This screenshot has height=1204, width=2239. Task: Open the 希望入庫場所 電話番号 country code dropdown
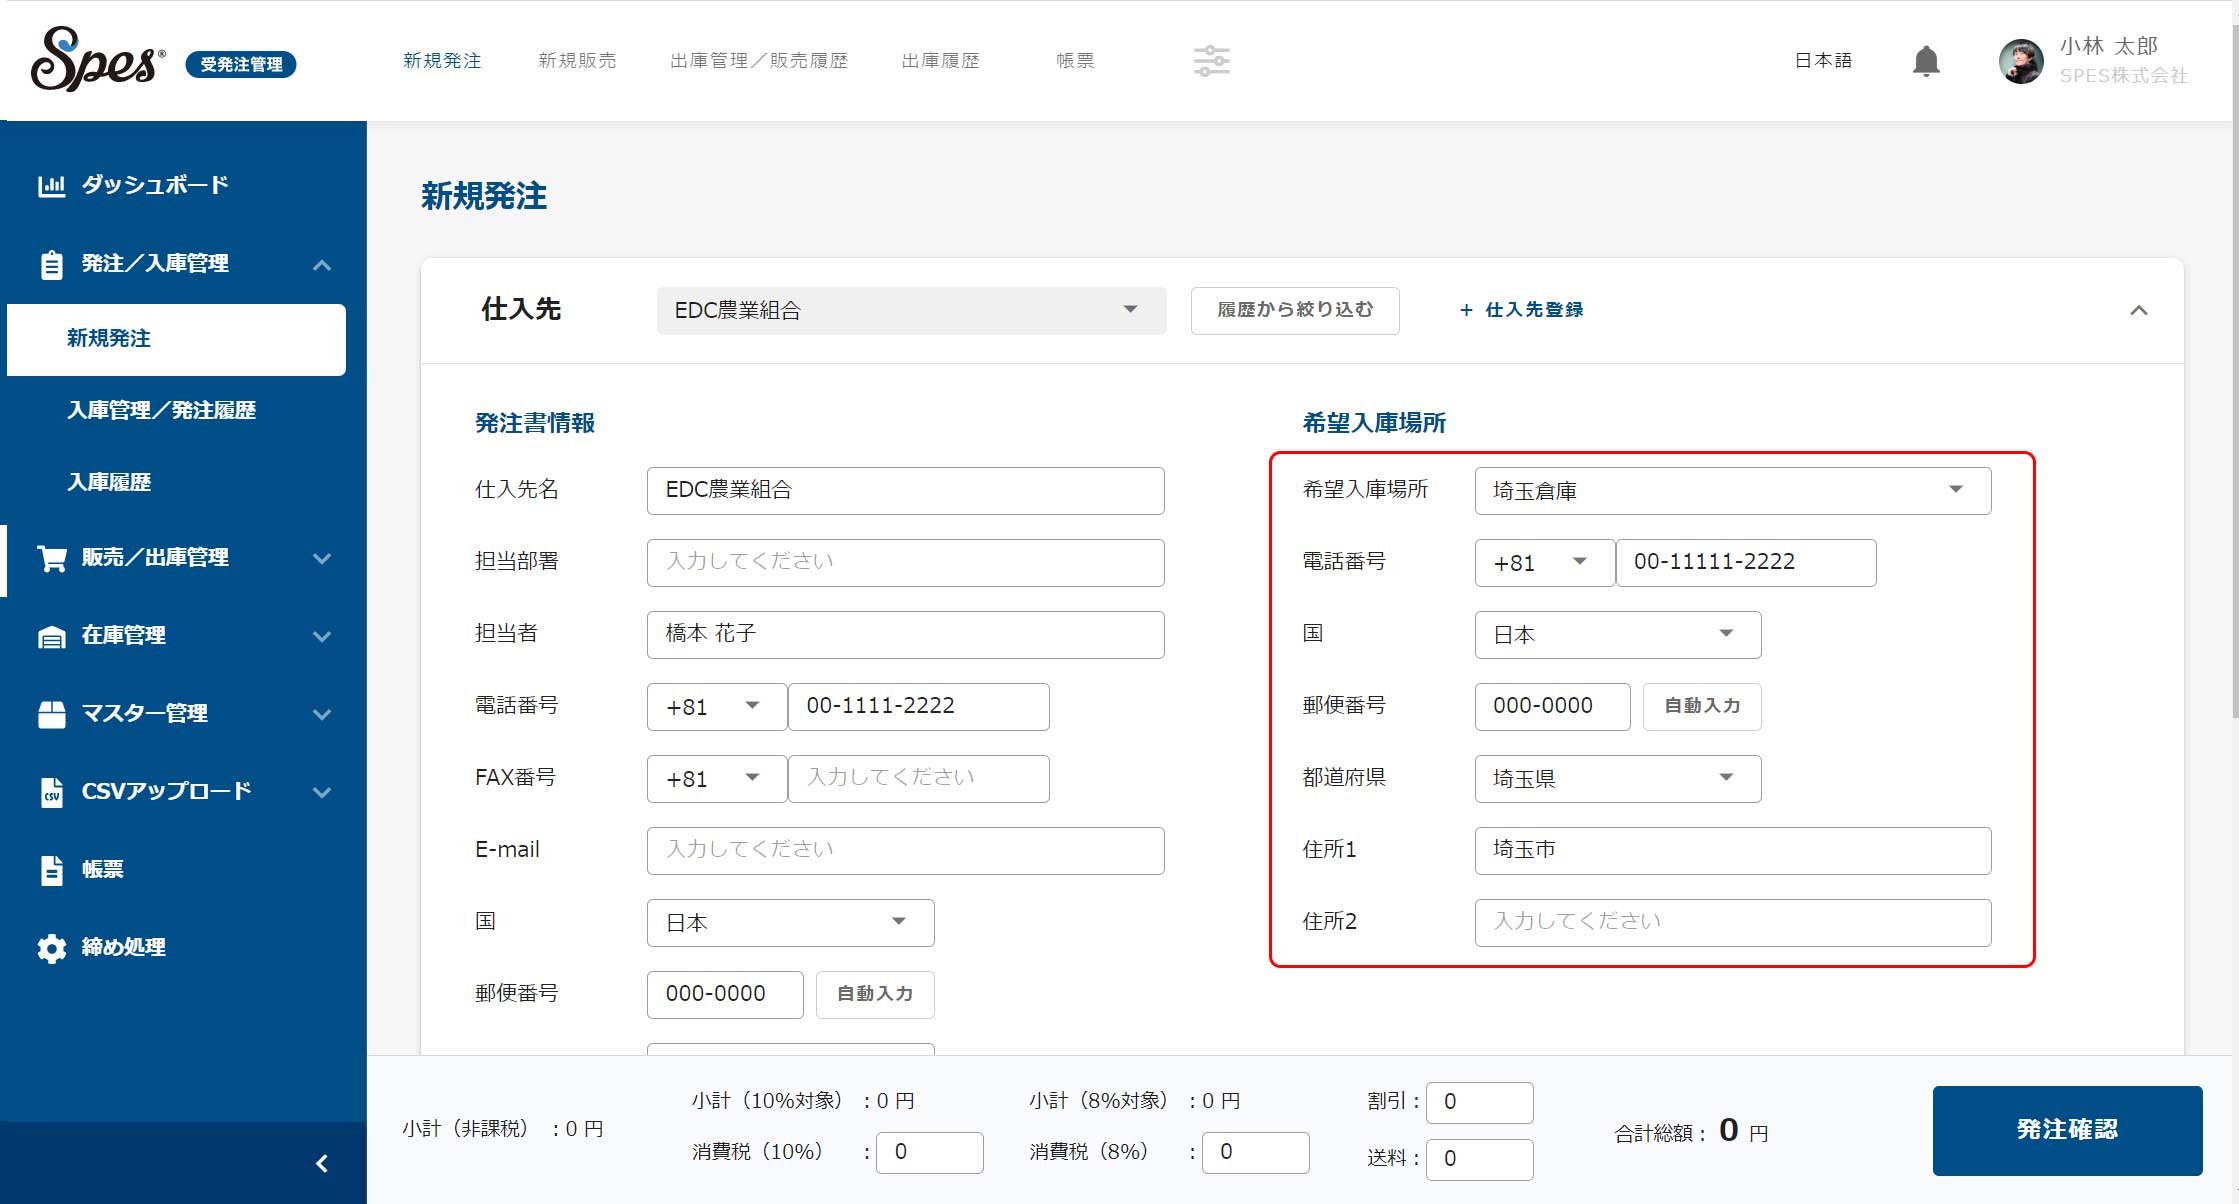pyautogui.click(x=1544, y=563)
